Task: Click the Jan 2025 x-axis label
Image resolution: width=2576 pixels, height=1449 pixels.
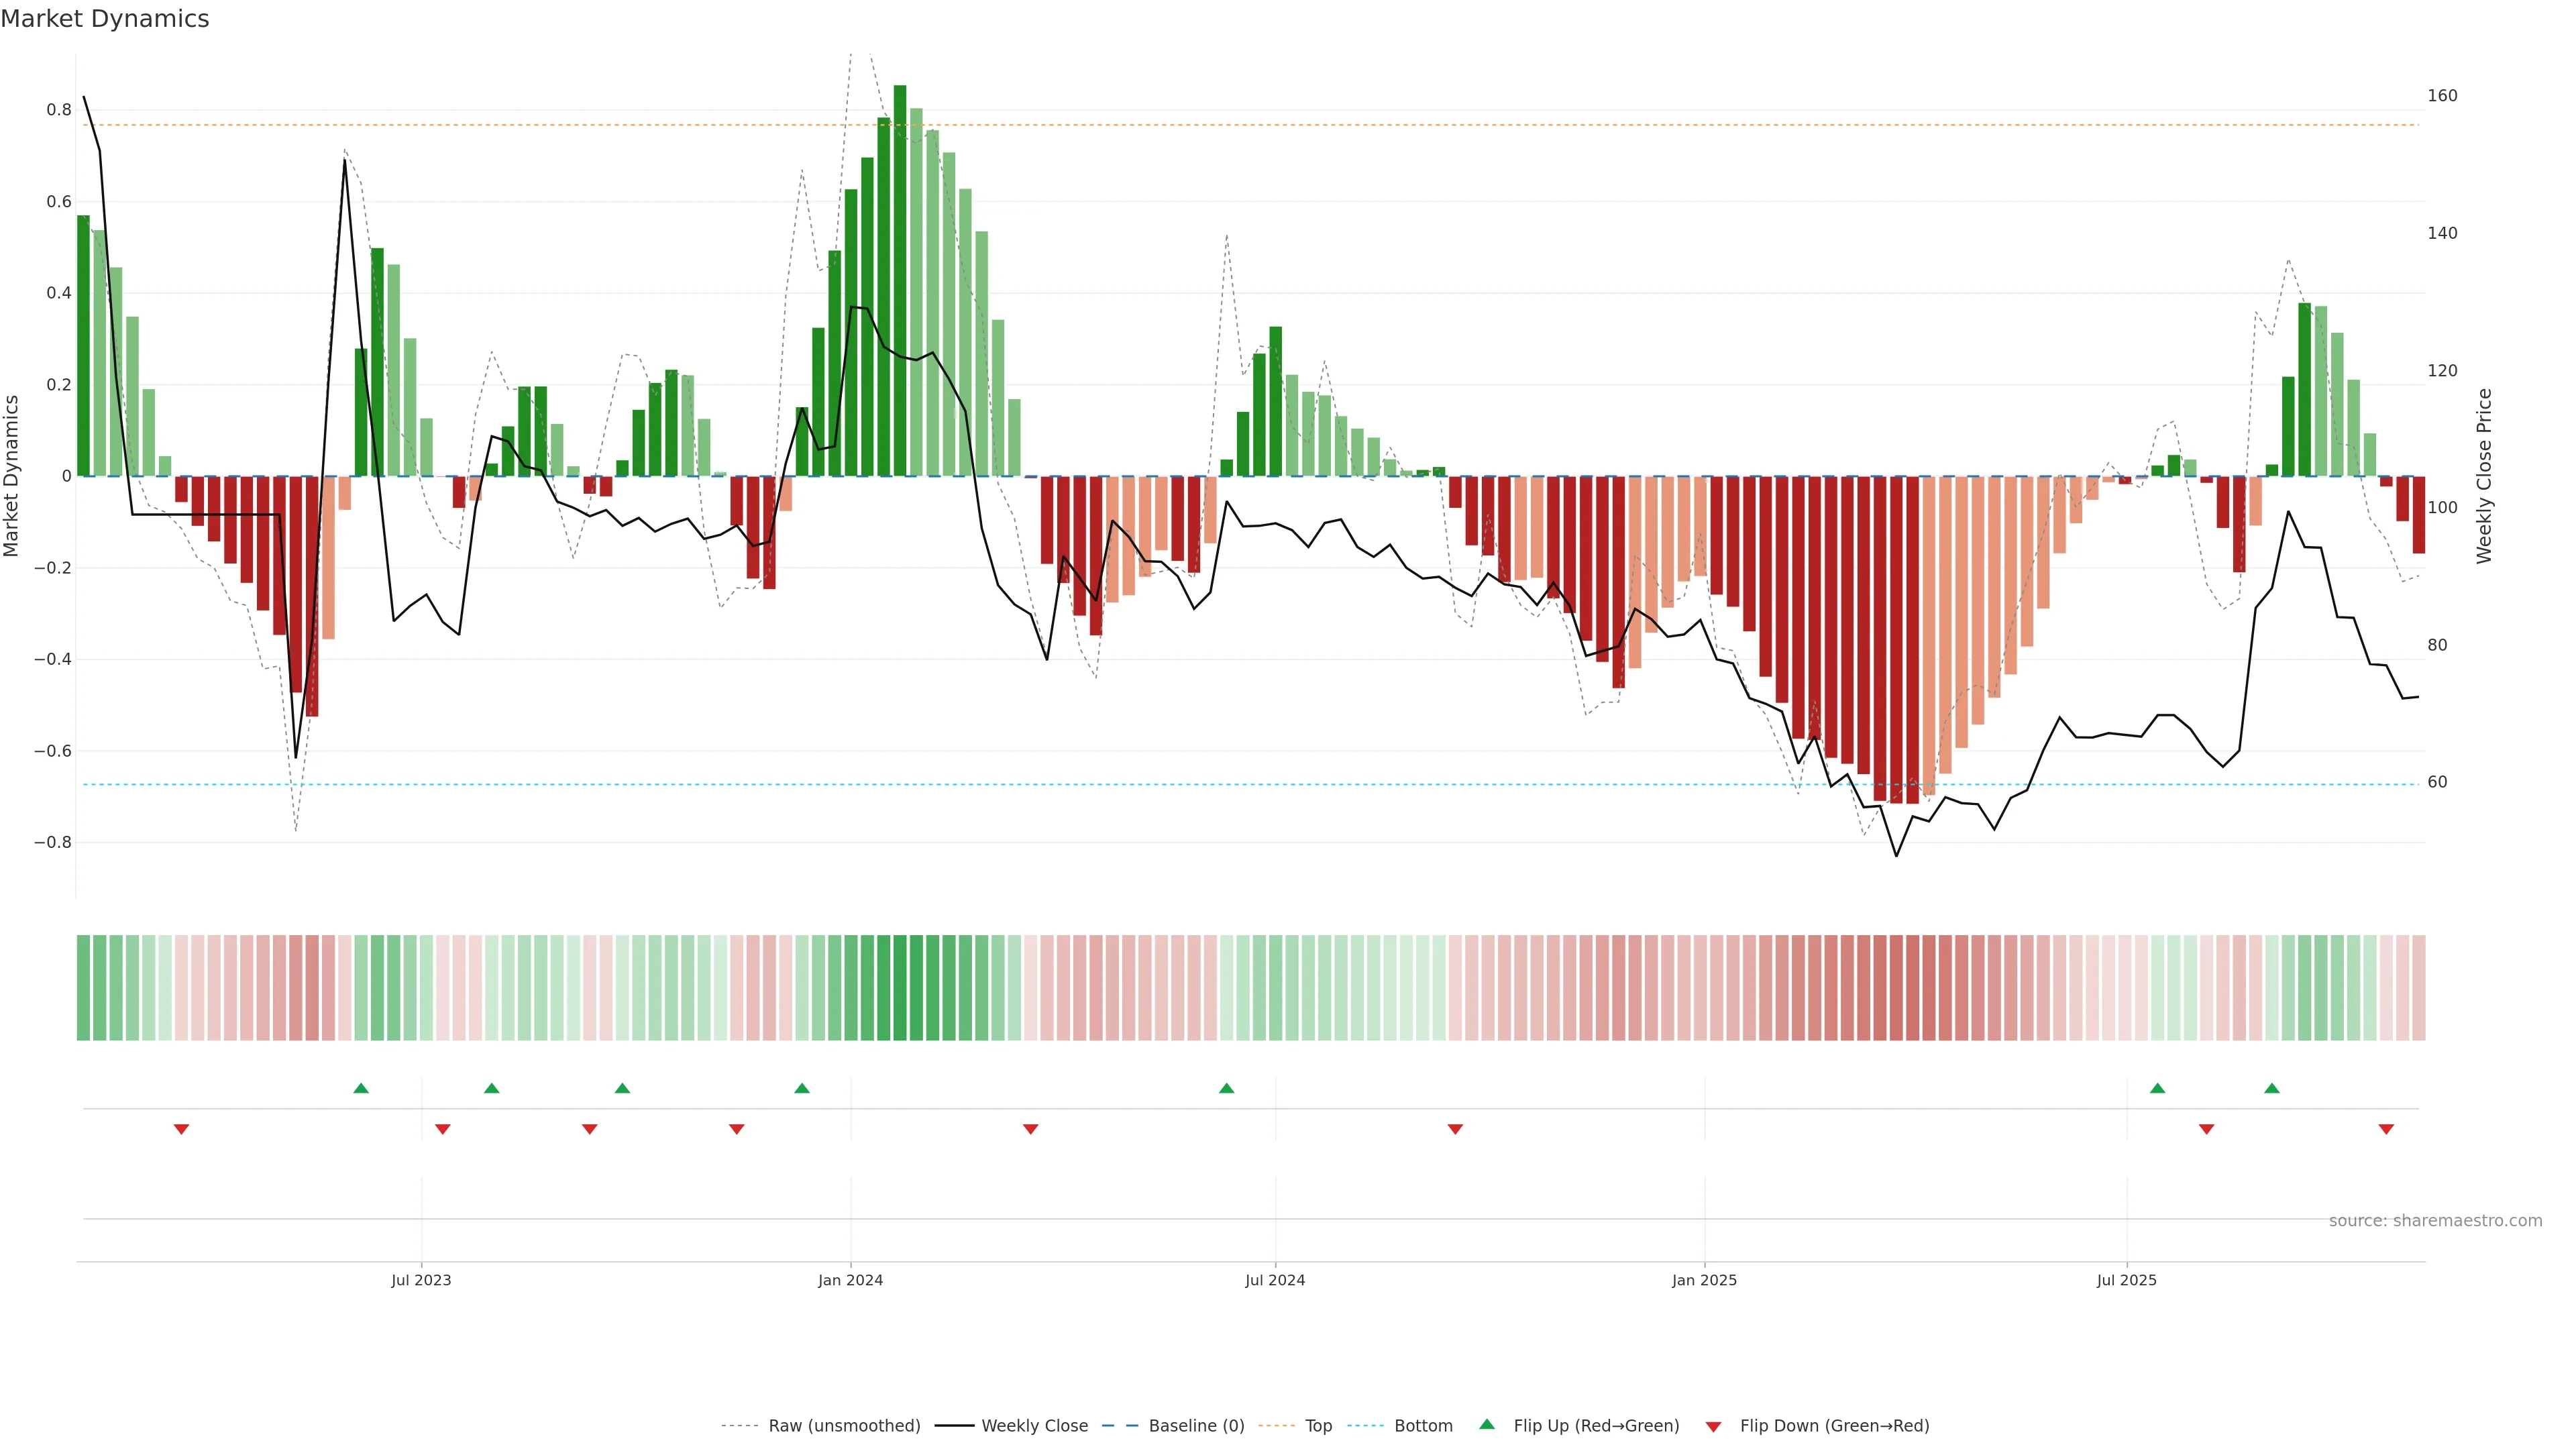Action: tap(1704, 1280)
